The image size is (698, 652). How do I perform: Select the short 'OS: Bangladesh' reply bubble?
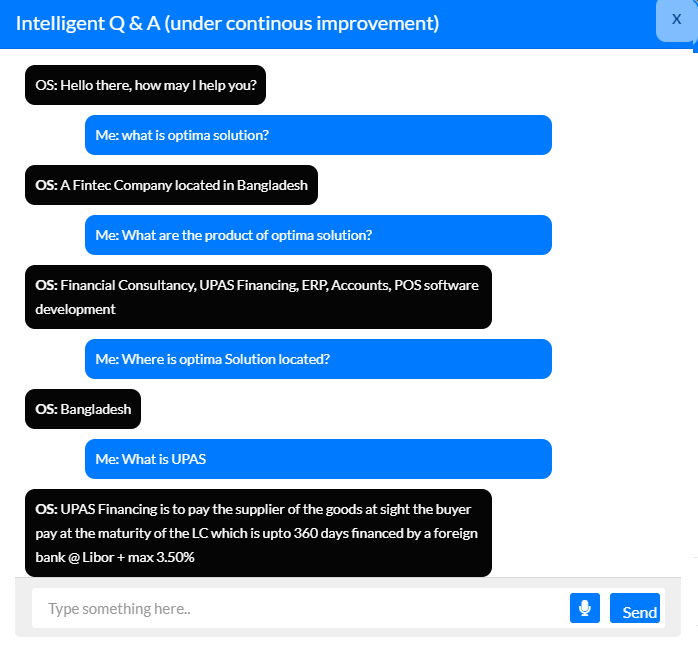pos(84,409)
